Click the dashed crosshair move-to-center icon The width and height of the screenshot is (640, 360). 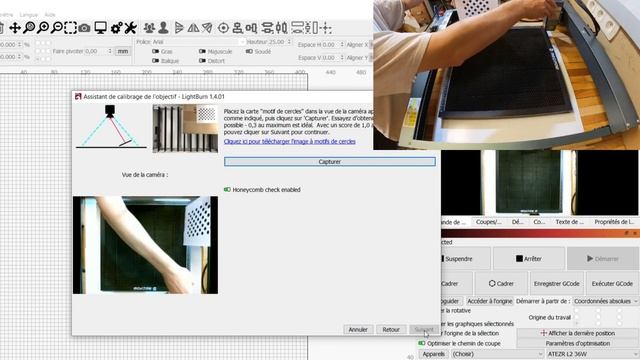click(x=325, y=28)
